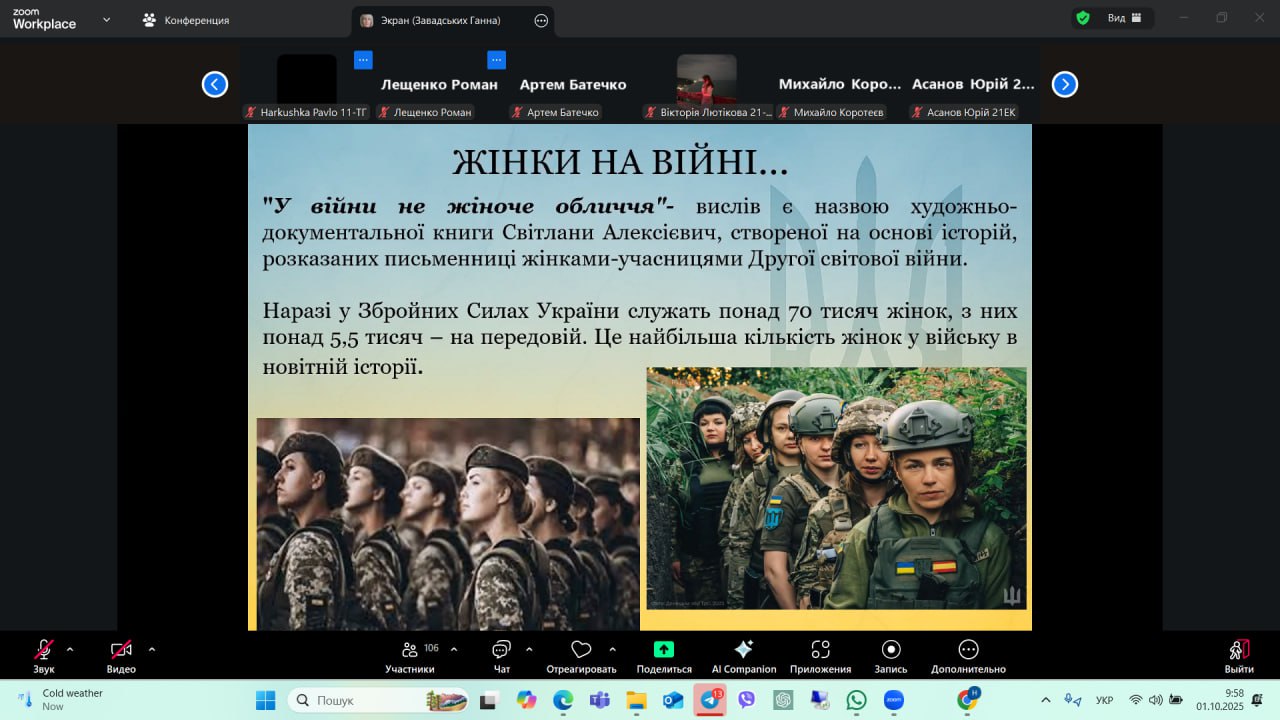The image size is (1280, 720).
Task: Show next participants with right arrow
Action: click(x=1065, y=84)
